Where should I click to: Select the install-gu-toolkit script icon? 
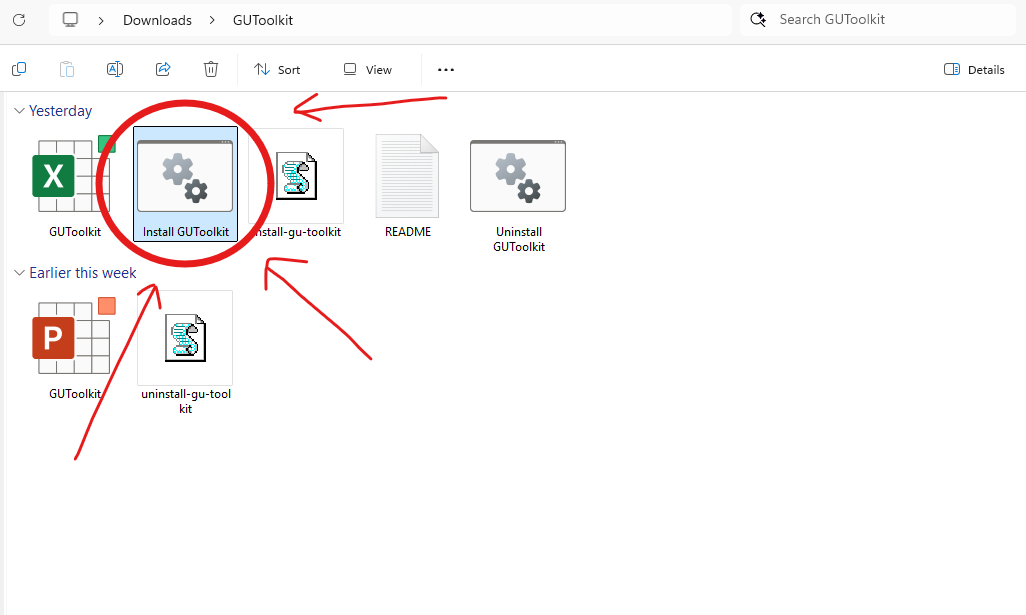point(296,175)
